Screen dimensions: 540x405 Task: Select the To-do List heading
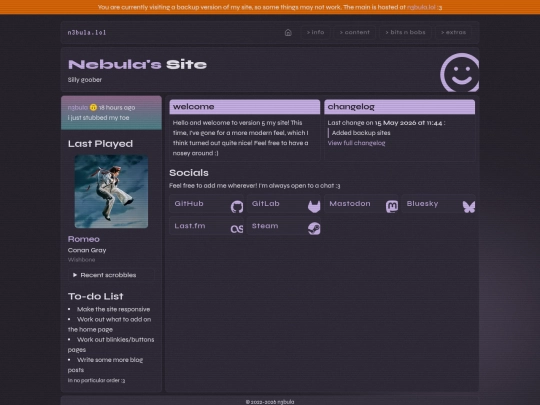(95, 296)
